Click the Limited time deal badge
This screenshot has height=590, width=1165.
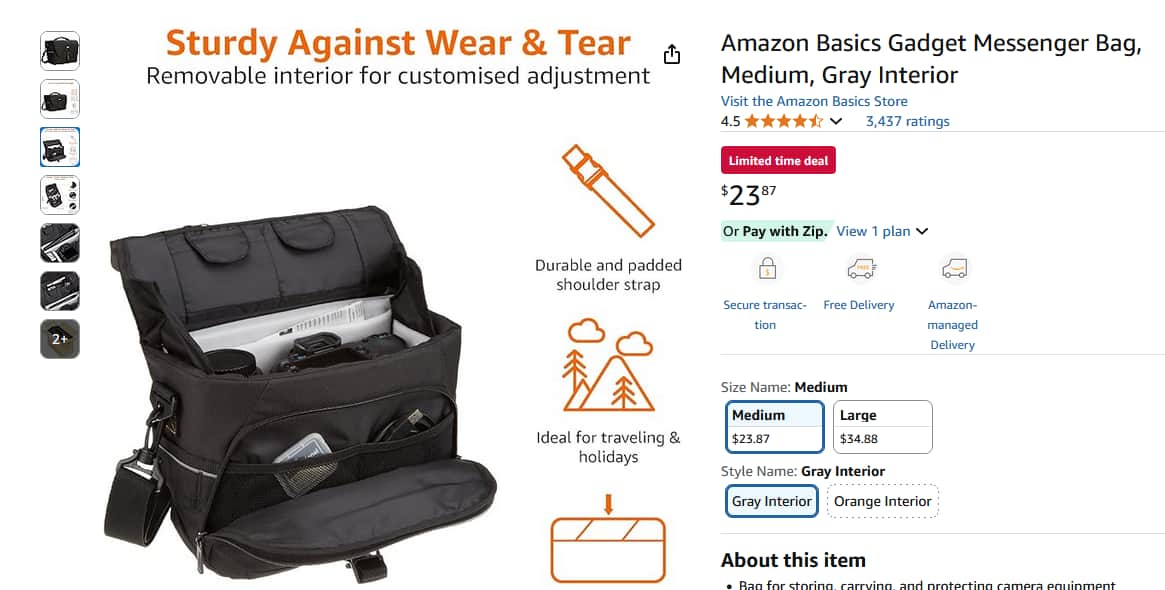[x=778, y=161]
